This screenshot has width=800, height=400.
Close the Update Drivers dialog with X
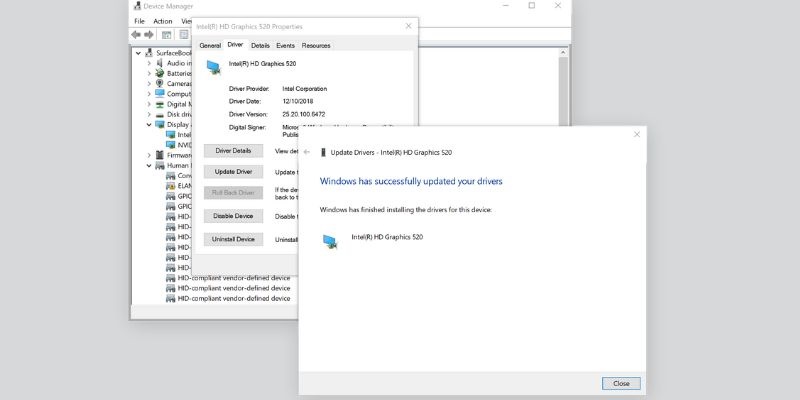pyautogui.click(x=637, y=134)
